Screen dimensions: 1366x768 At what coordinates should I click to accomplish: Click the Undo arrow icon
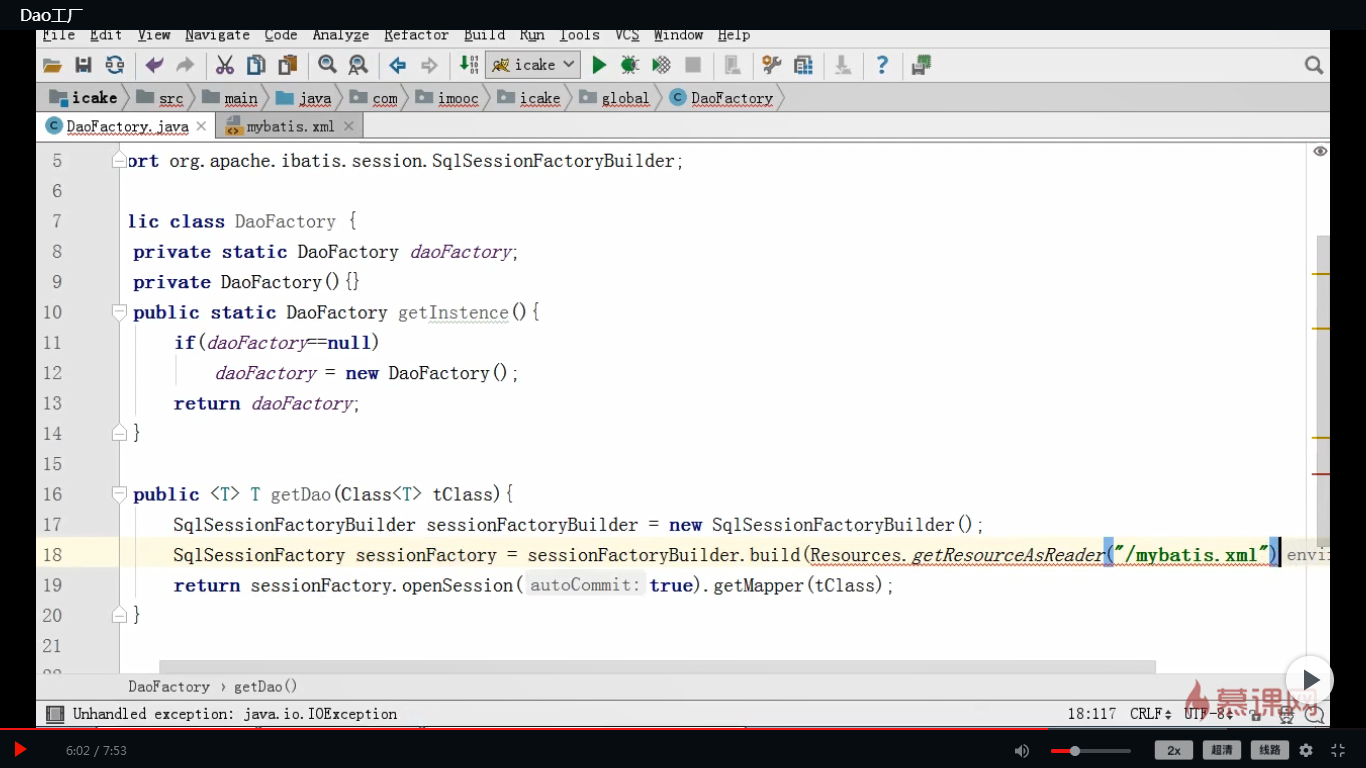pyautogui.click(x=154, y=65)
